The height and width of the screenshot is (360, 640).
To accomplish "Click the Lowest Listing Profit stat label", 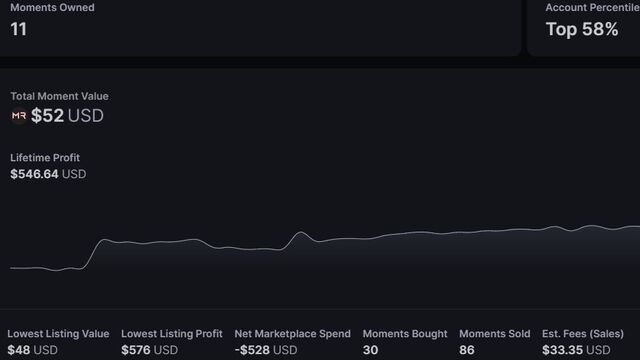I will pyautogui.click(x=172, y=334).
